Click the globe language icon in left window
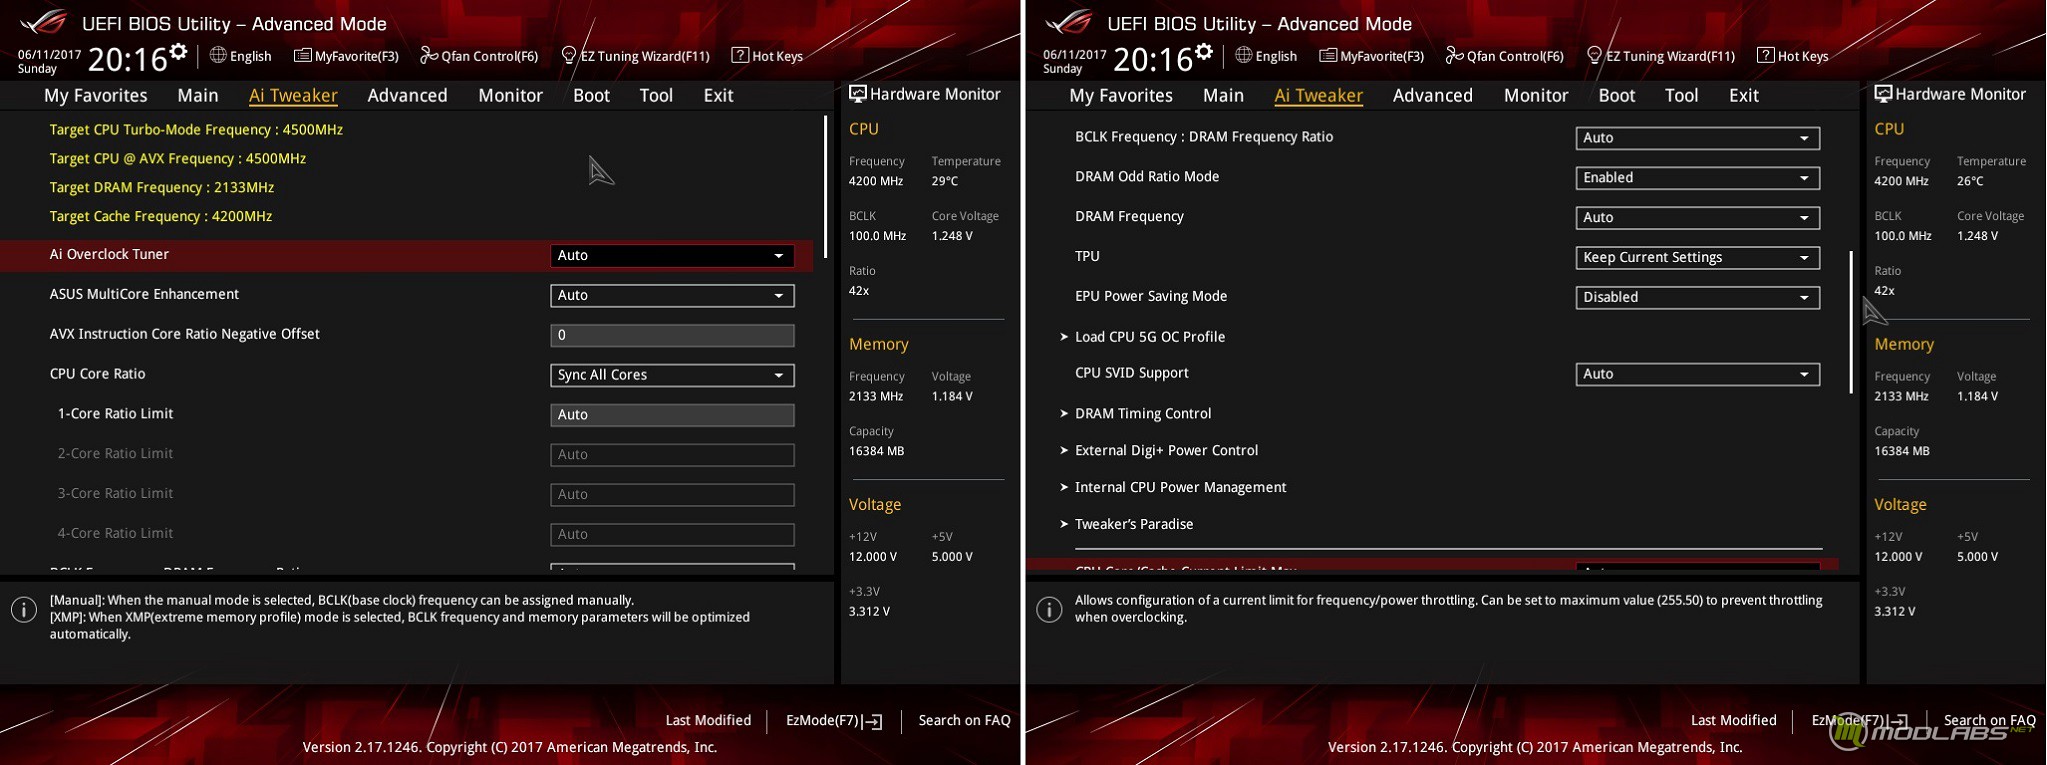 click(217, 56)
